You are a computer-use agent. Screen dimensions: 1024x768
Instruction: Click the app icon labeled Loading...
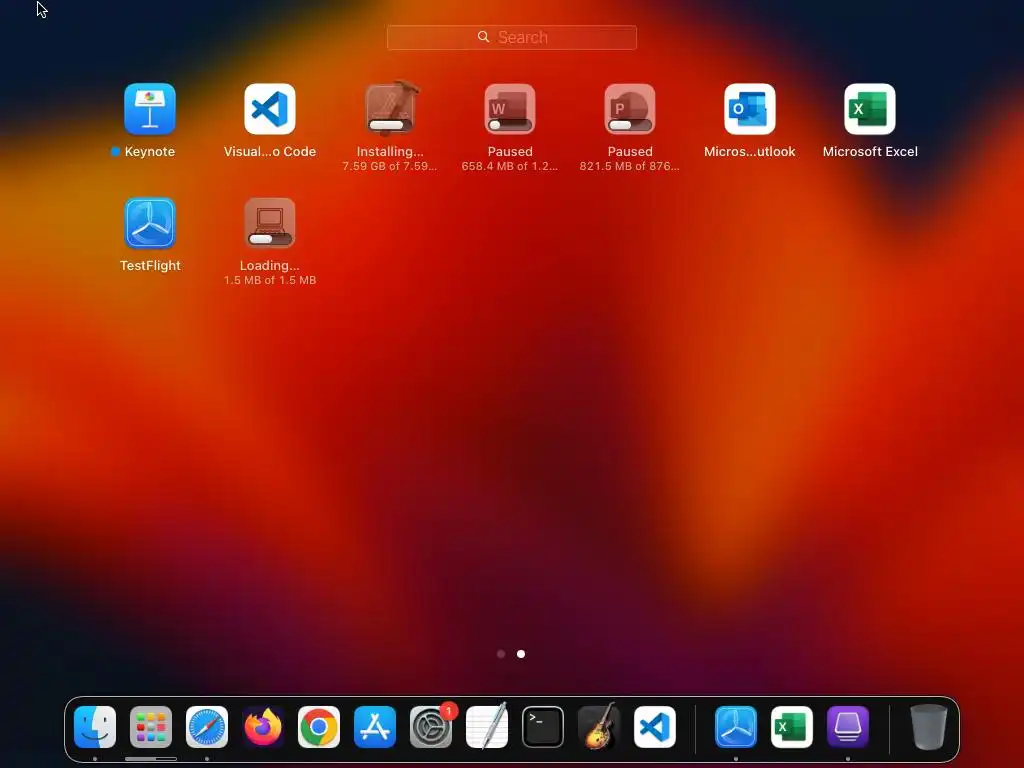(x=270, y=223)
